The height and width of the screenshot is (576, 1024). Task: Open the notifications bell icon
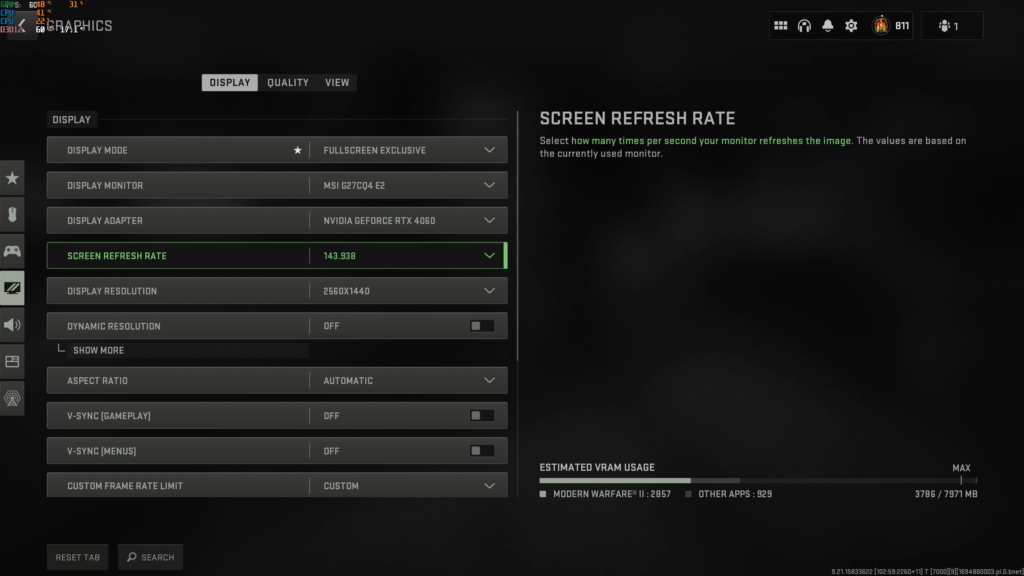point(827,25)
